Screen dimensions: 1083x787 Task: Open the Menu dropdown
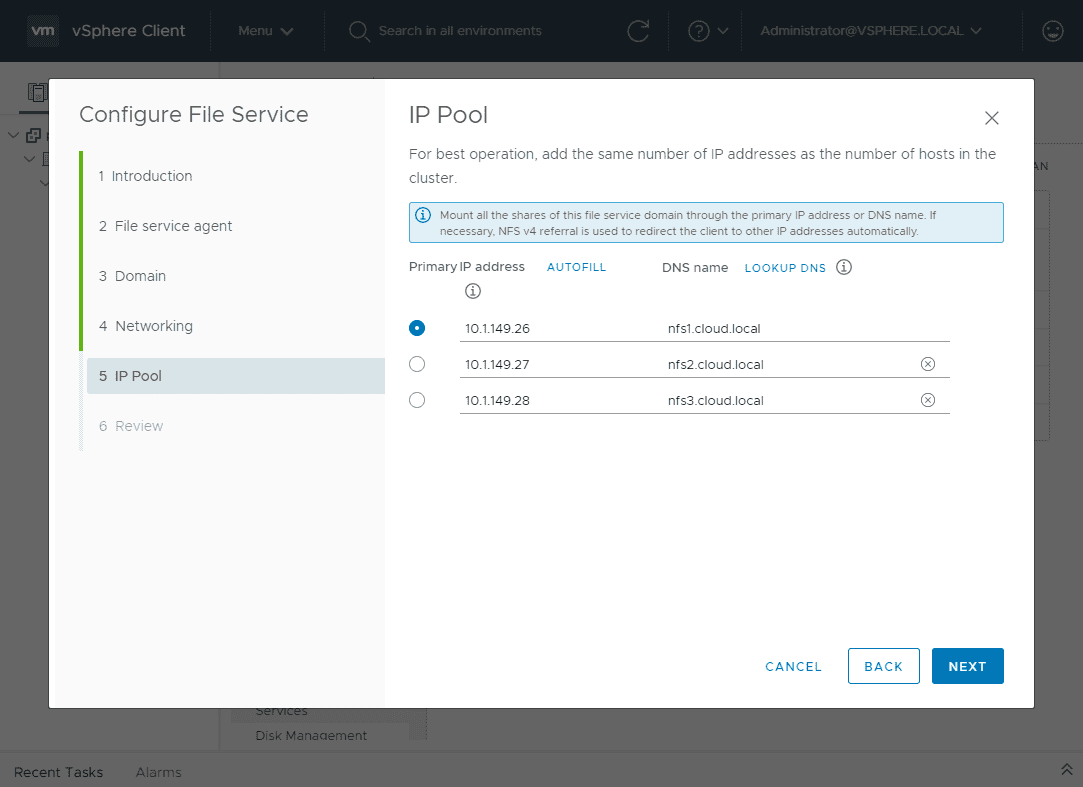tap(264, 31)
